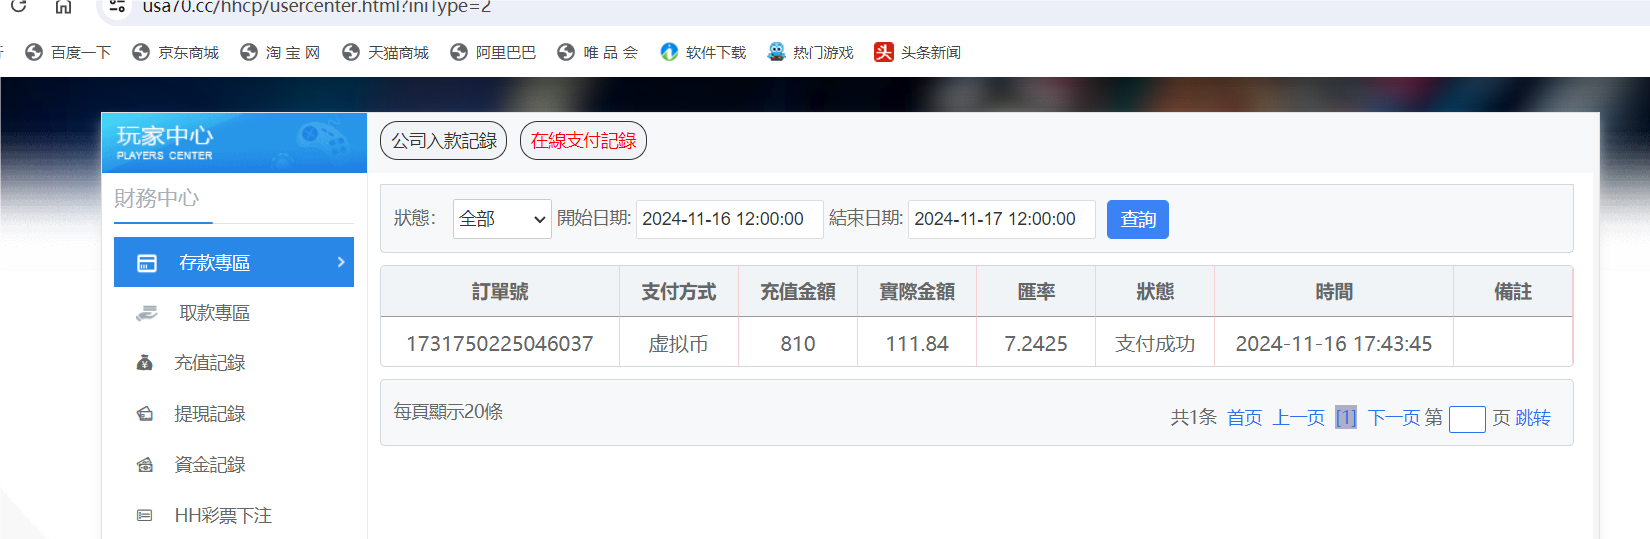The width and height of the screenshot is (1650, 539).
Task: Open the 存款專區 menu item
Action: tap(234, 262)
